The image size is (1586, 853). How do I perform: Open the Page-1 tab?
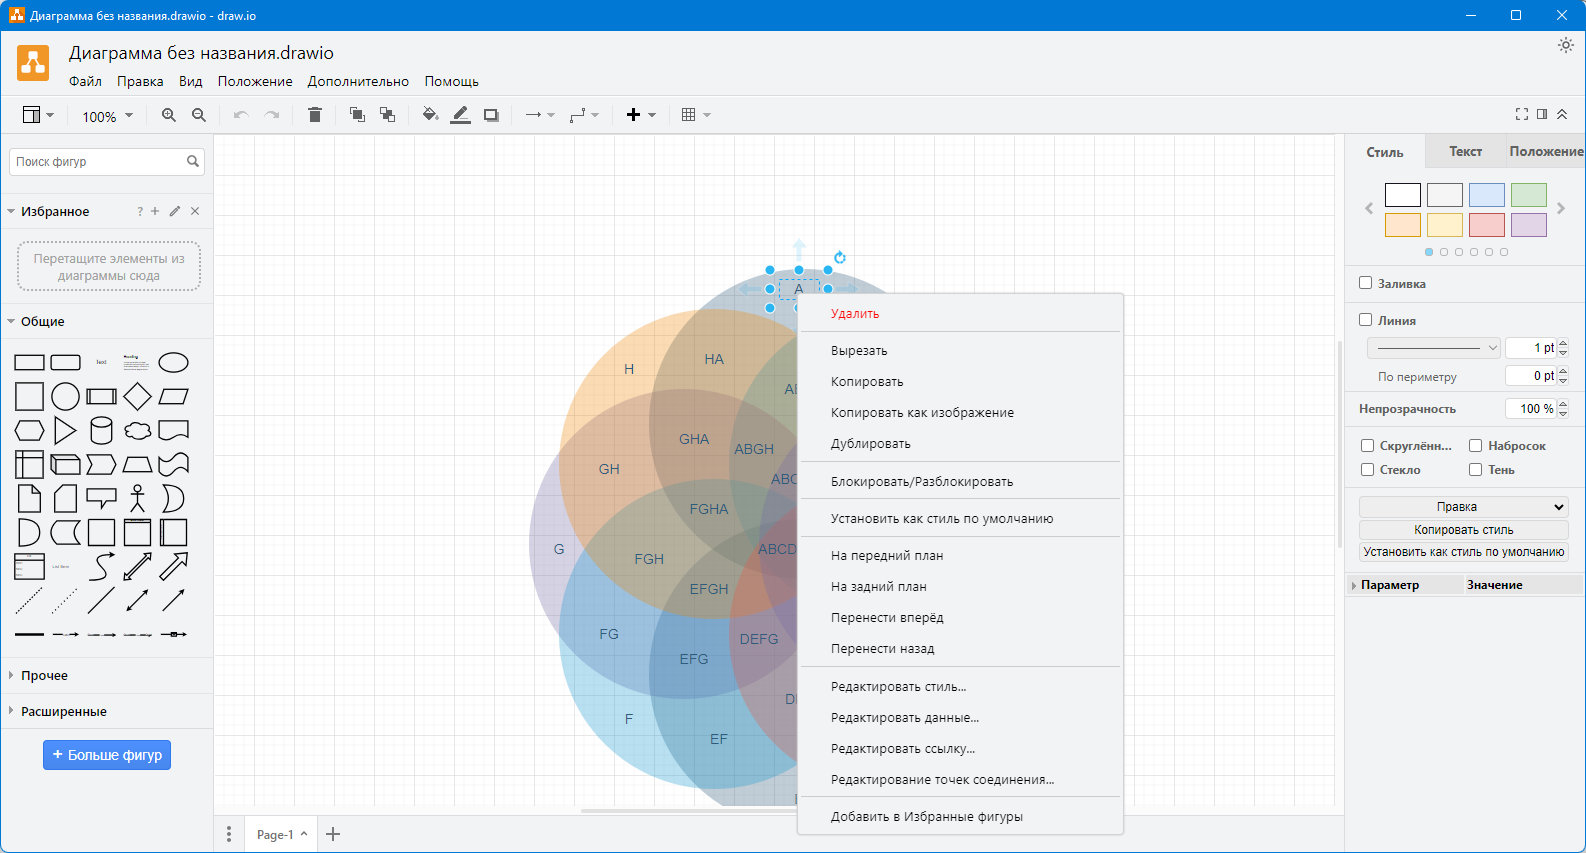point(281,834)
